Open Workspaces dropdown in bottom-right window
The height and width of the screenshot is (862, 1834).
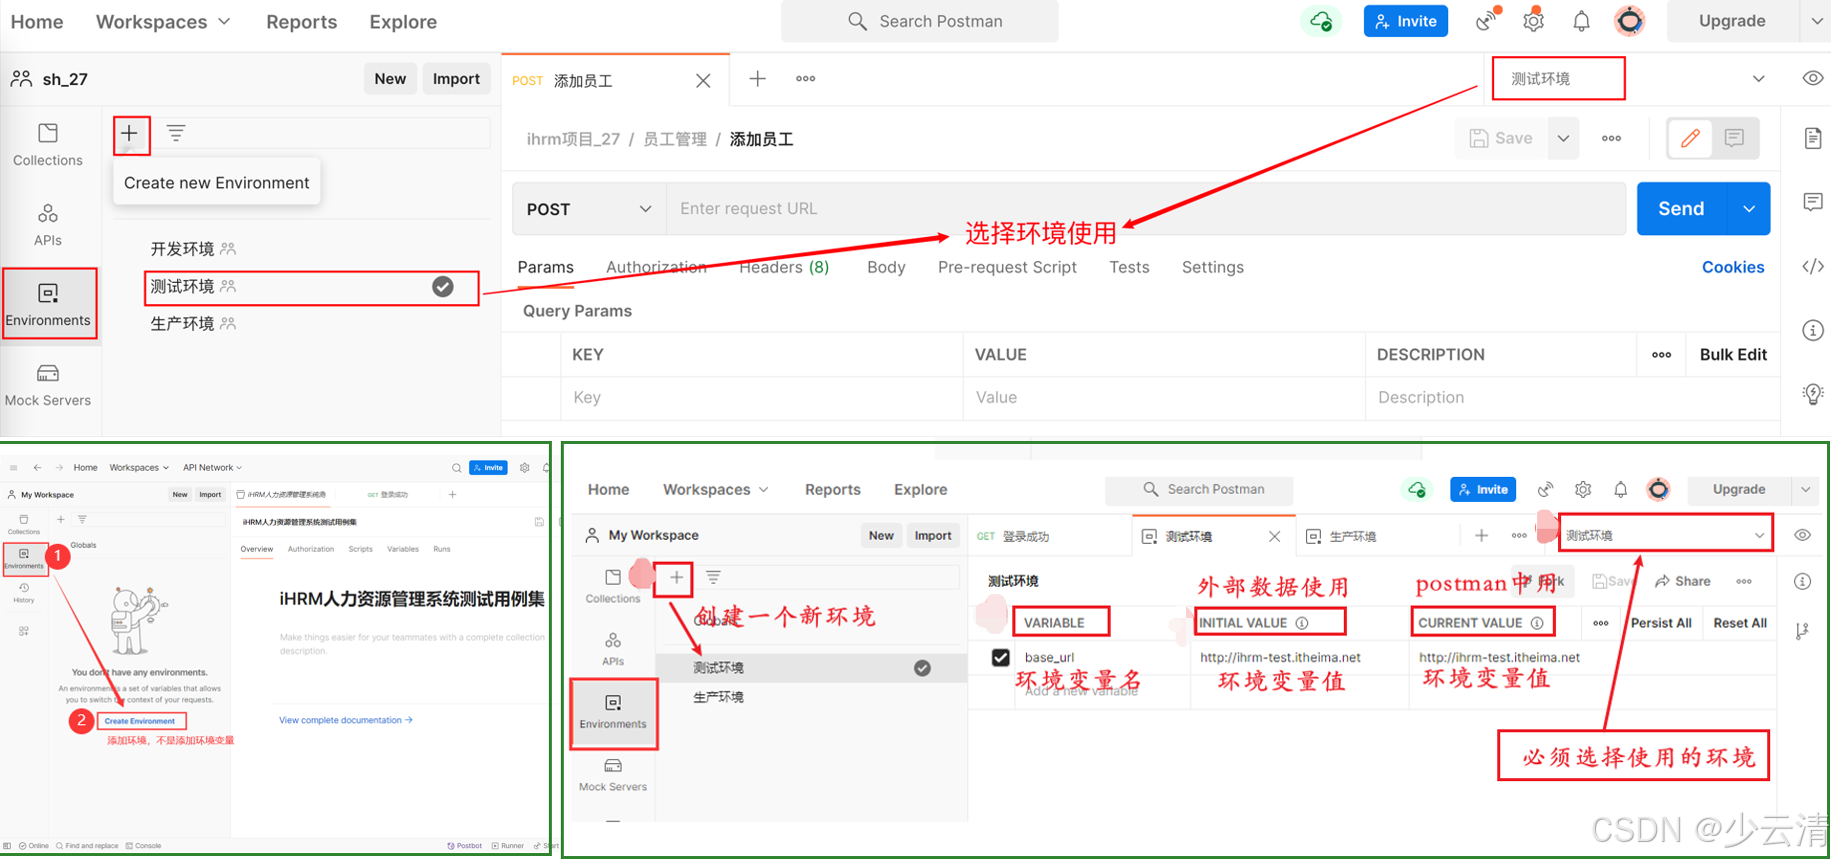point(716,489)
